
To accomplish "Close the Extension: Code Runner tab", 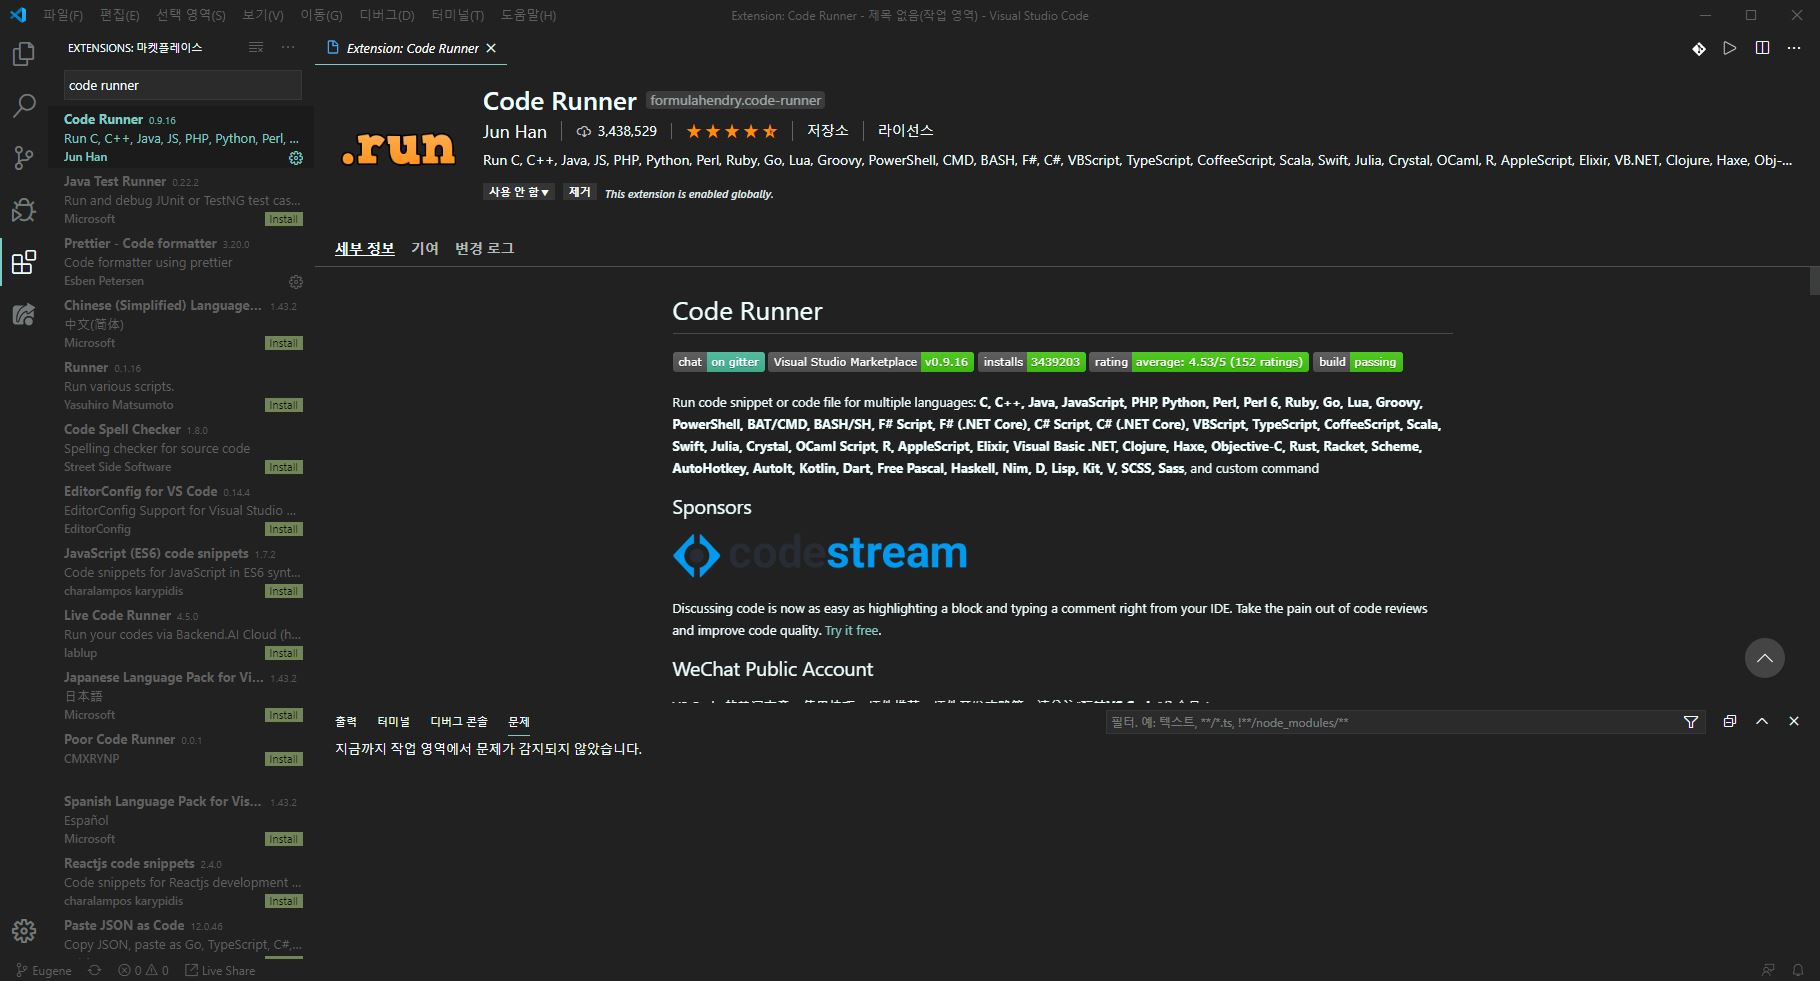I will (x=491, y=48).
